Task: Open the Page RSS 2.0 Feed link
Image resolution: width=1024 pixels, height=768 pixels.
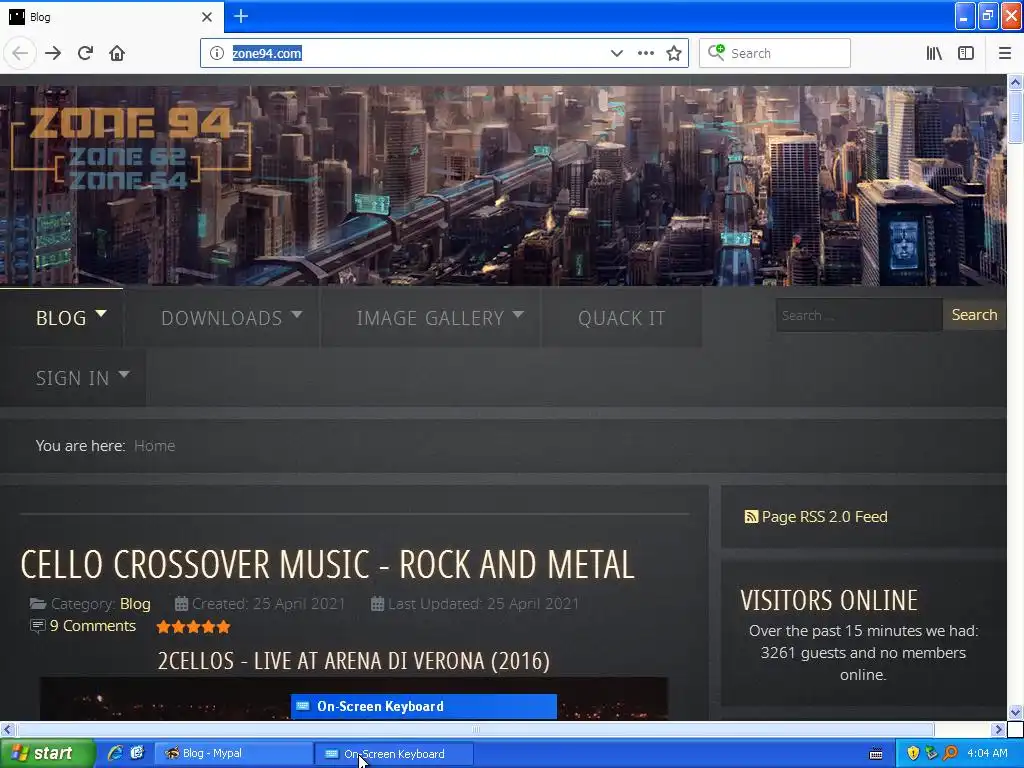Action: click(824, 517)
